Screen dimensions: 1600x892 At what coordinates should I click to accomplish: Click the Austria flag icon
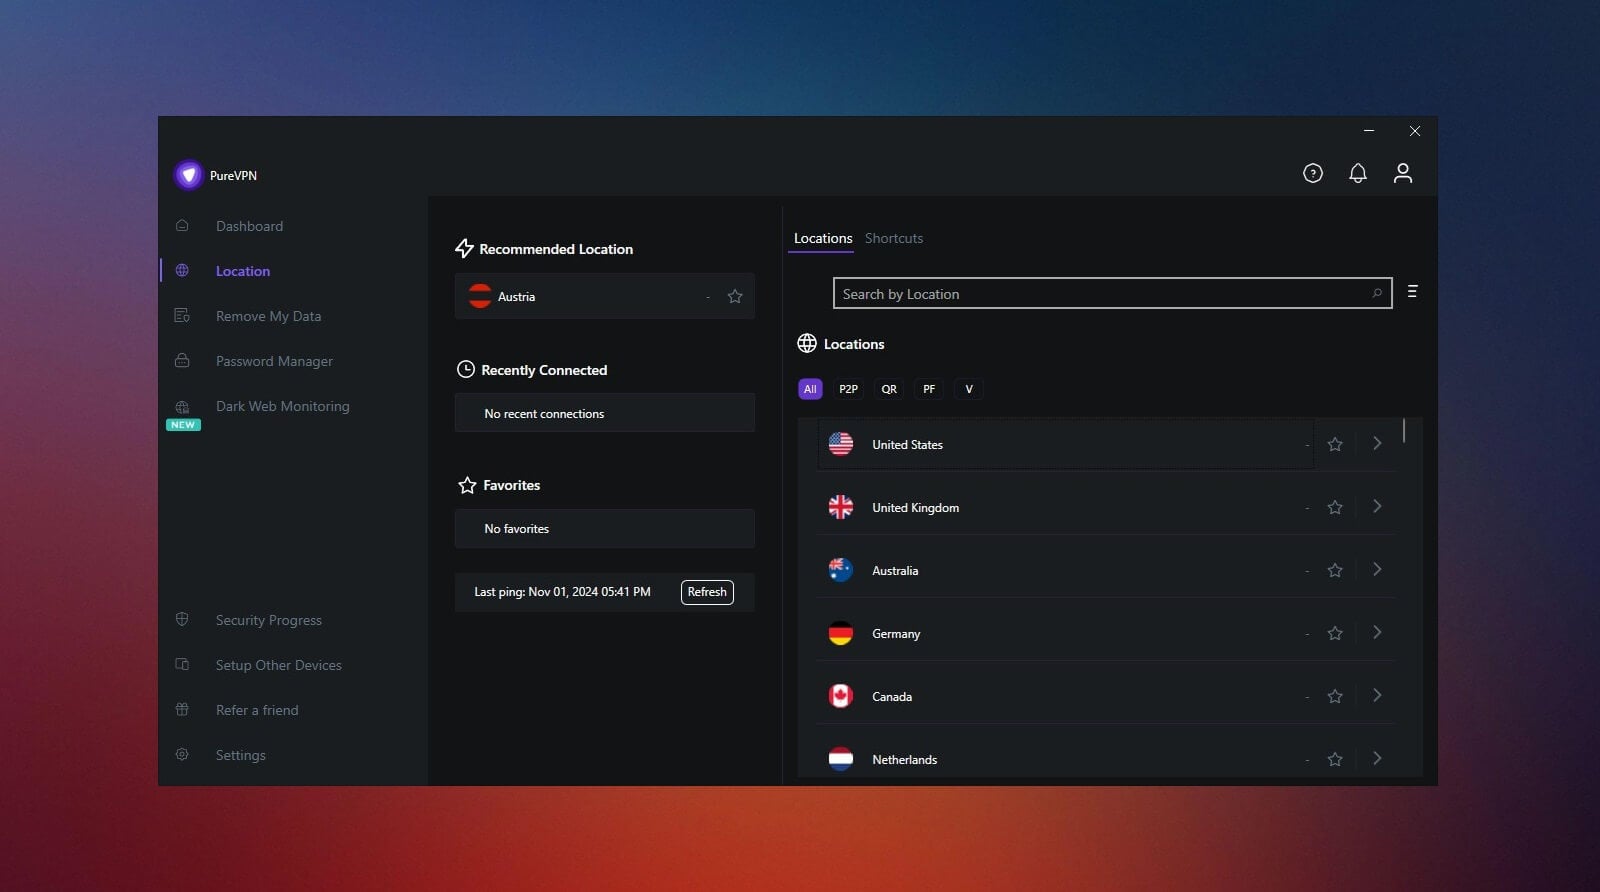point(480,296)
